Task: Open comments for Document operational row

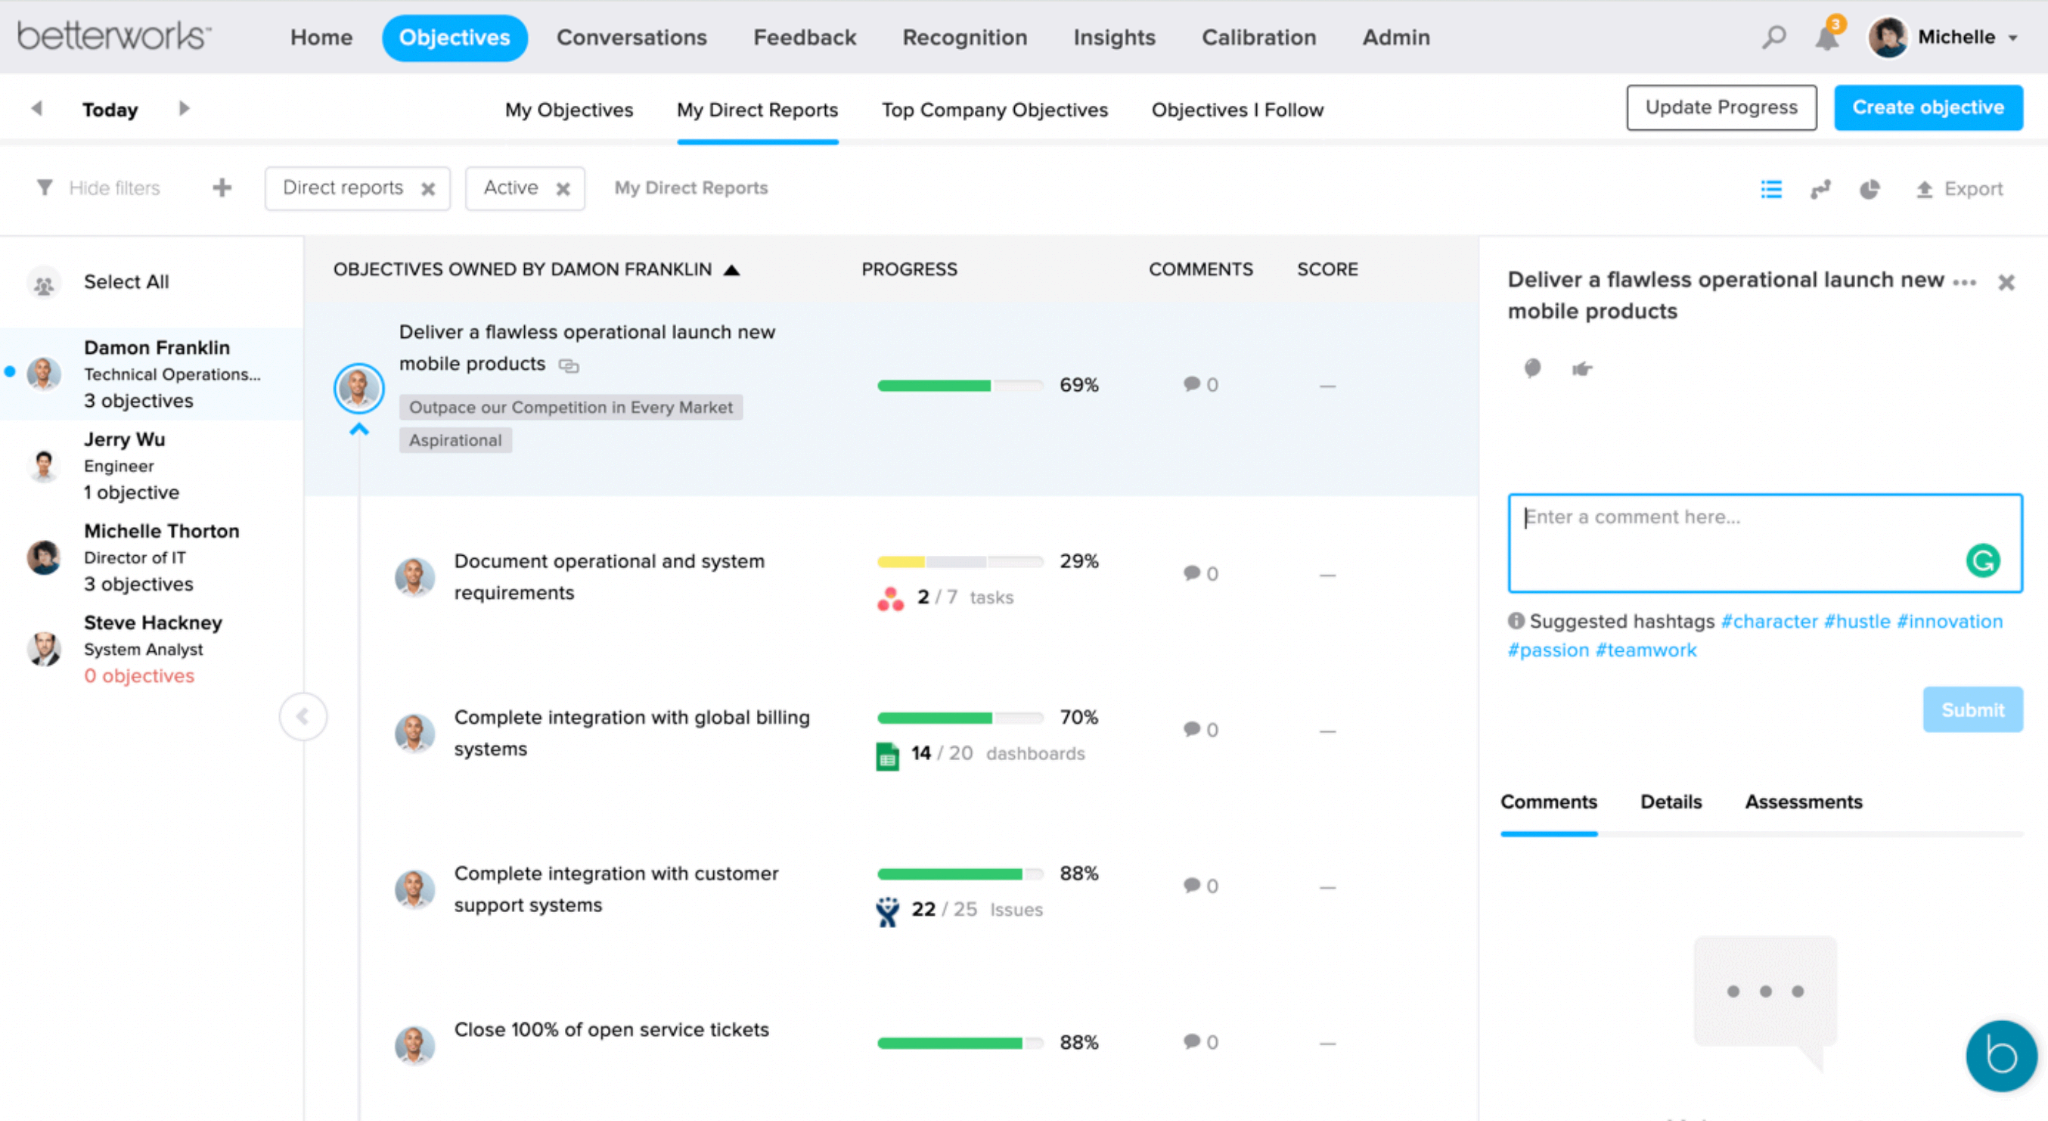Action: point(1200,574)
